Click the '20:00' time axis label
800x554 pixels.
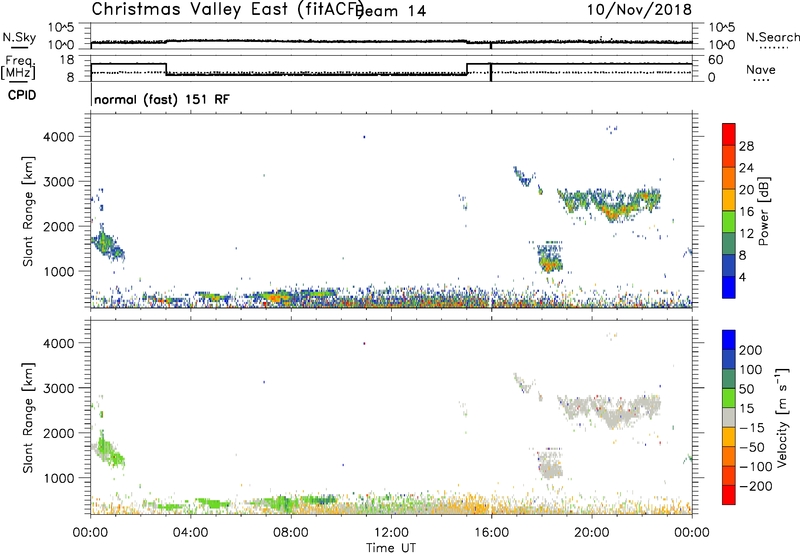pyautogui.click(x=592, y=533)
